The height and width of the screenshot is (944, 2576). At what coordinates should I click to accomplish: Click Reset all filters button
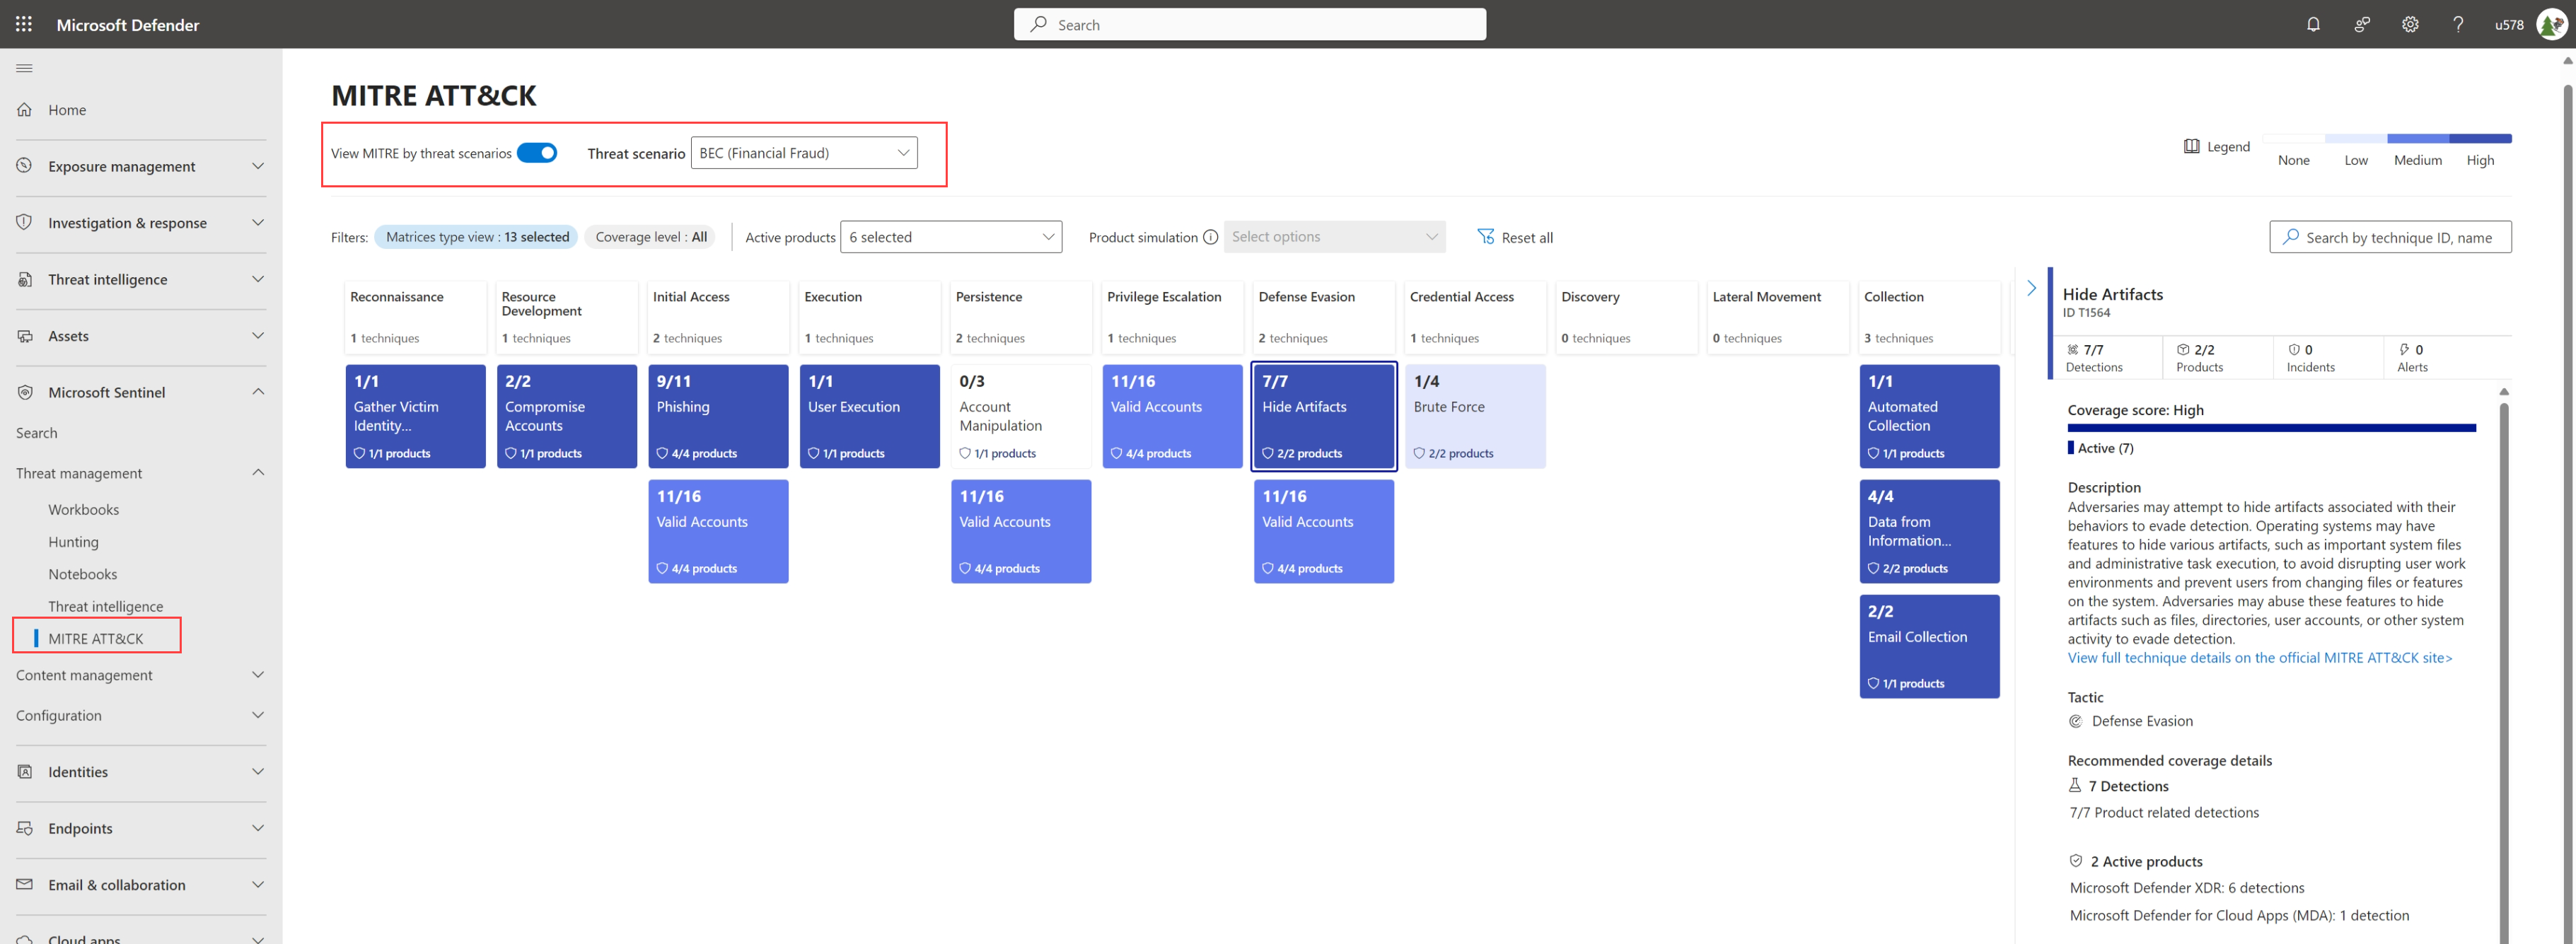1512,236
